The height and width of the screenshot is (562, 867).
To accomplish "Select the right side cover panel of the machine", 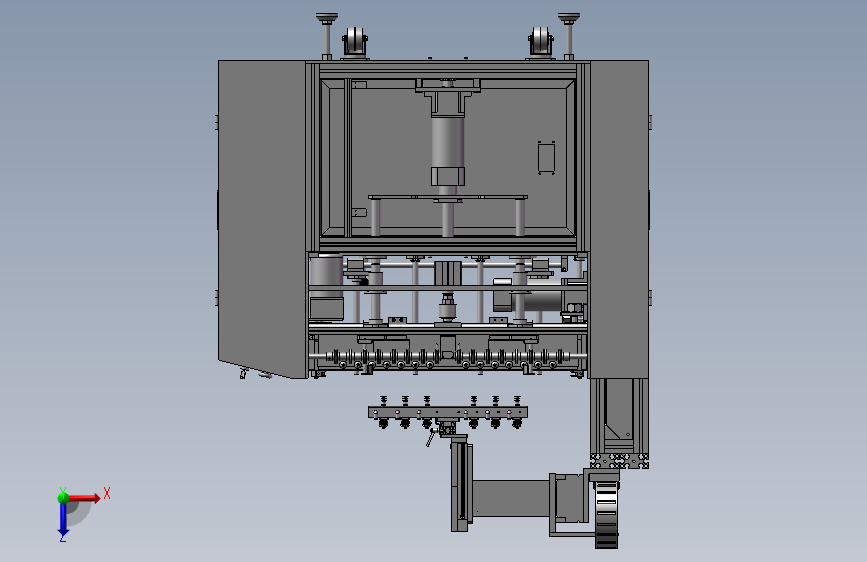I will click(x=619, y=218).
